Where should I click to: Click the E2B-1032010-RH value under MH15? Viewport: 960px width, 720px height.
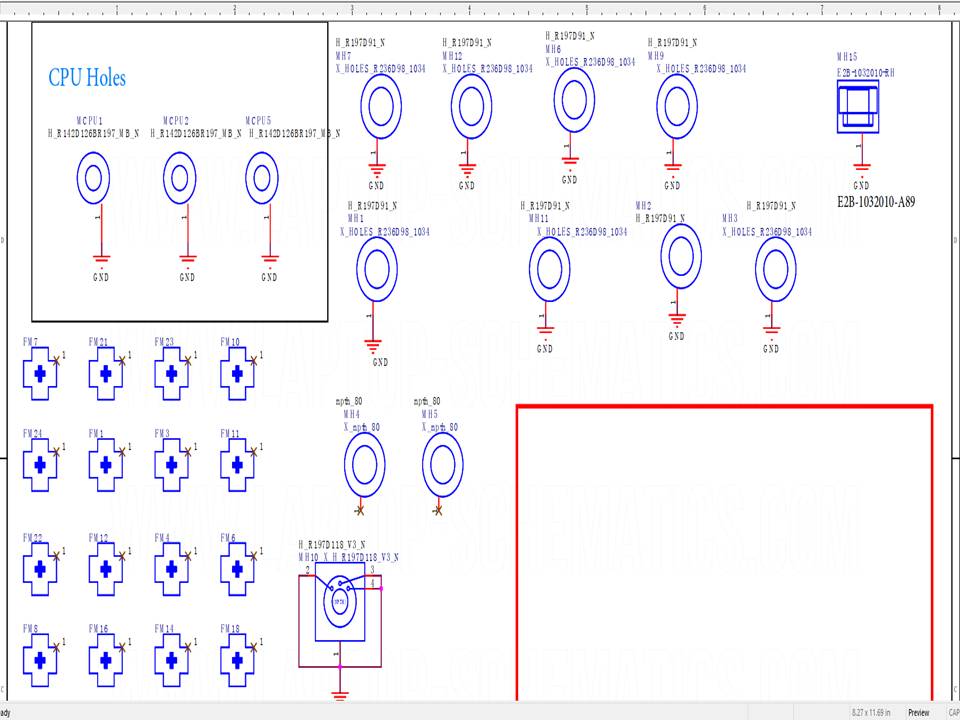[x=866, y=73]
